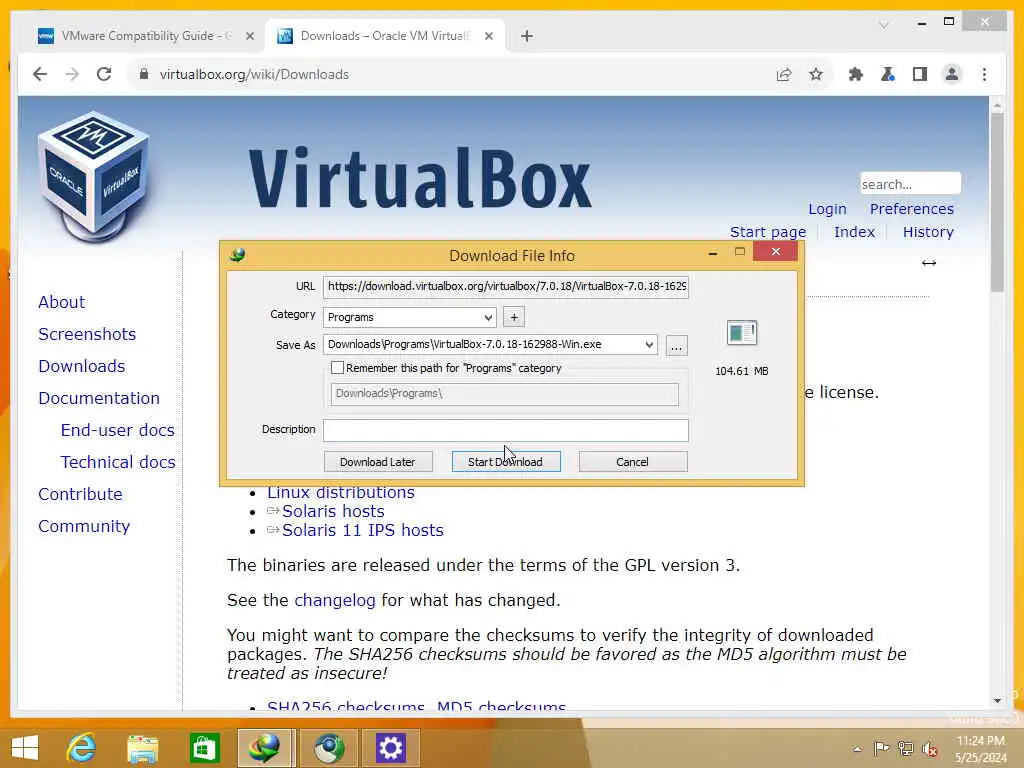Click the Login link
Screen dimensions: 1024x768
pos(827,209)
